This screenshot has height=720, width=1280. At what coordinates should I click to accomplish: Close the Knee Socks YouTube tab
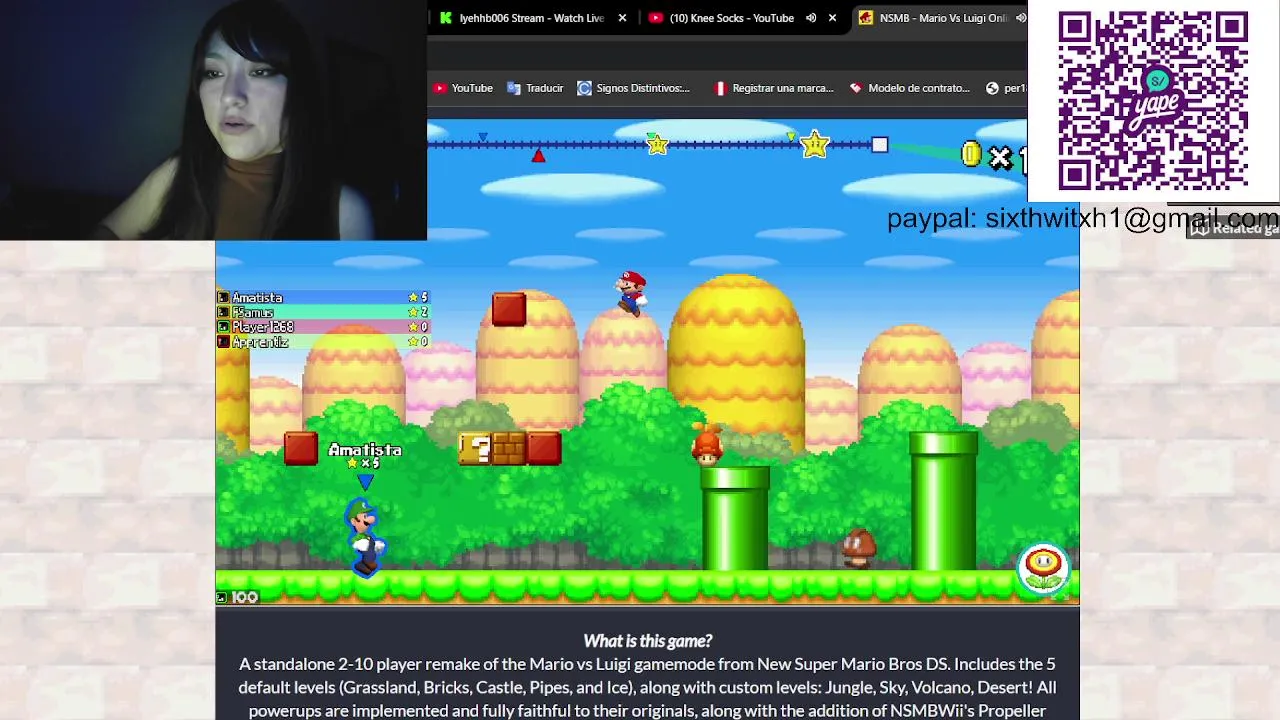pos(832,18)
